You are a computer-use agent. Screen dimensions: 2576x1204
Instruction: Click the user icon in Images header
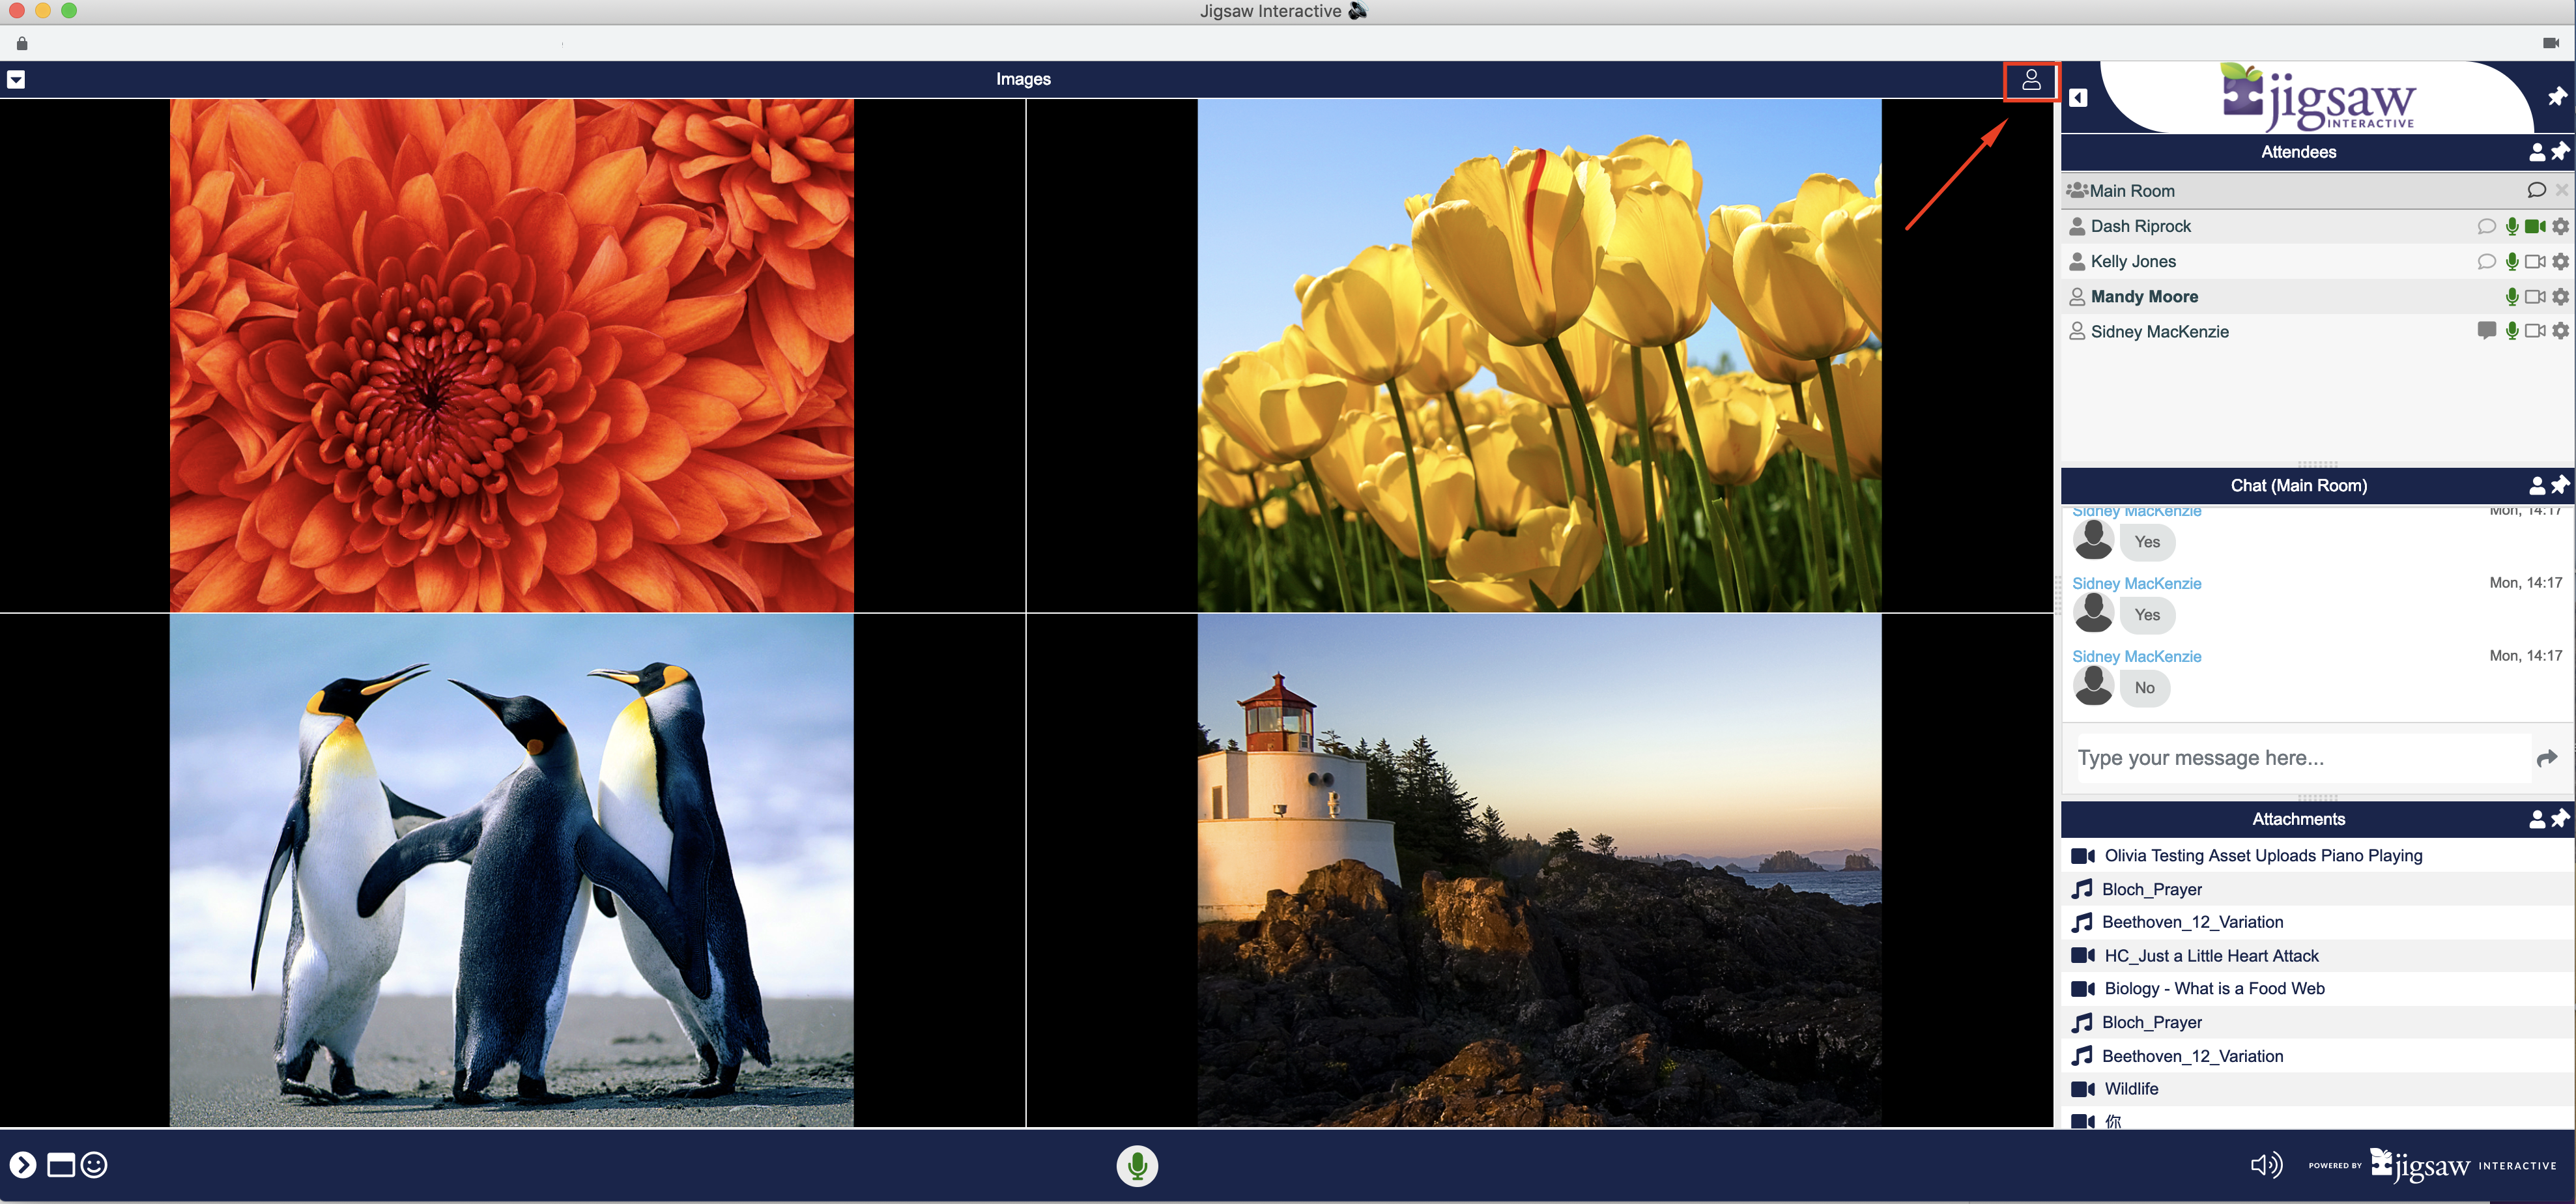coord(2030,80)
